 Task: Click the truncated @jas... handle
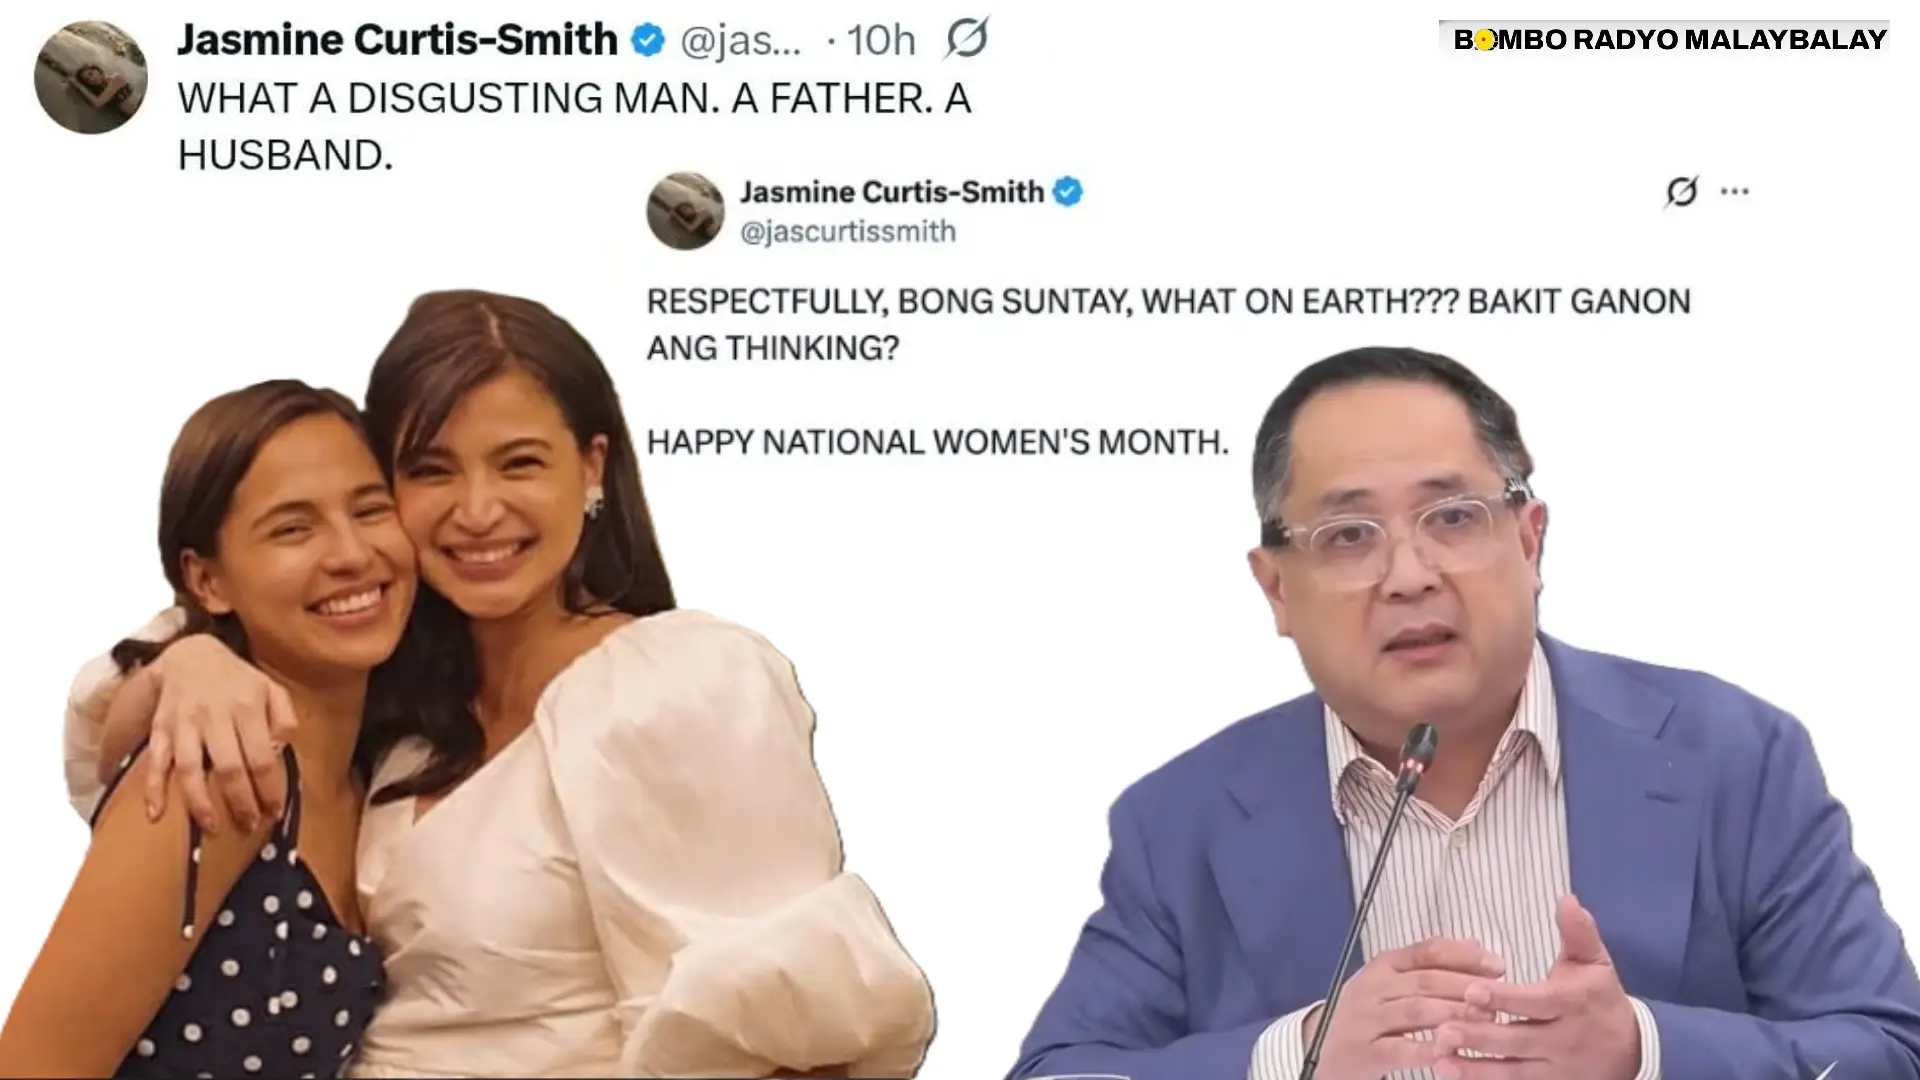pyautogui.click(x=741, y=41)
